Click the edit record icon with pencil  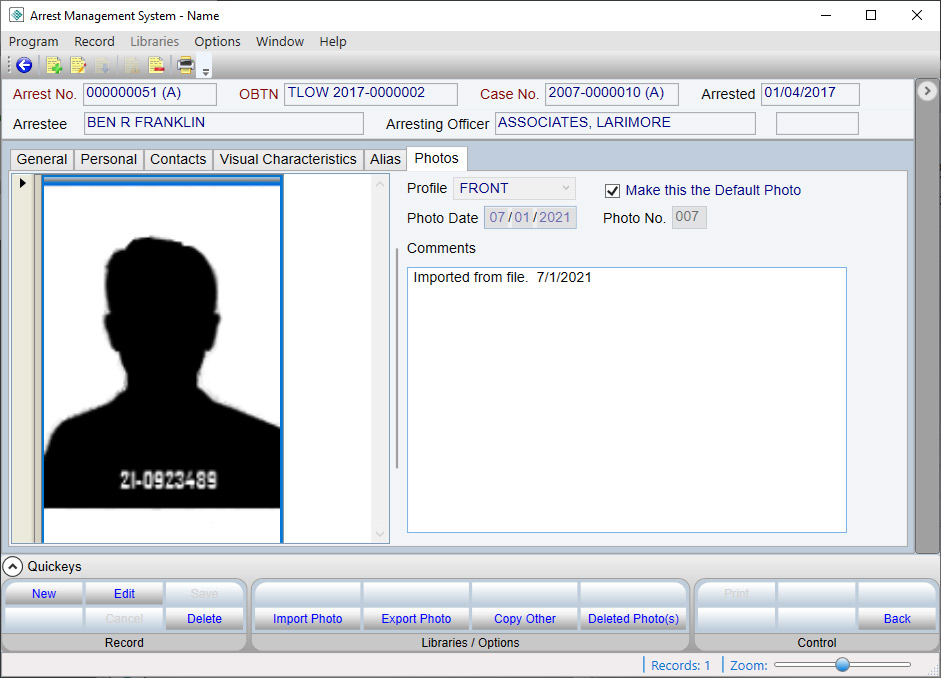(78, 65)
